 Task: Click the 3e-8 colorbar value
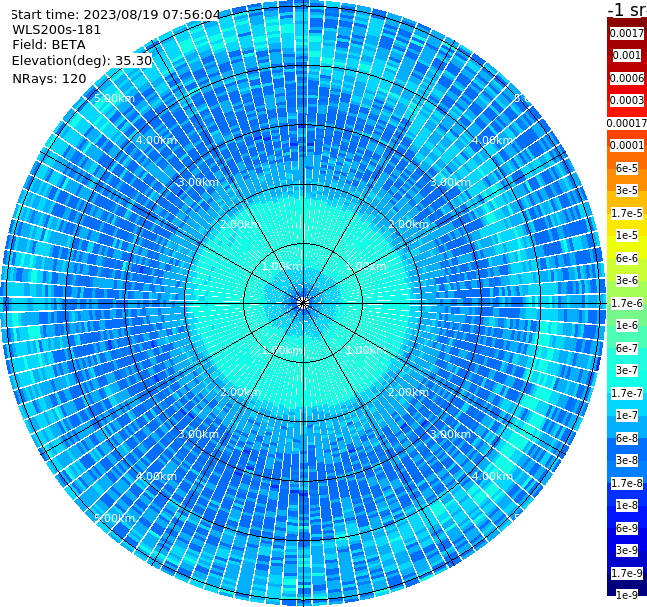coord(627,460)
